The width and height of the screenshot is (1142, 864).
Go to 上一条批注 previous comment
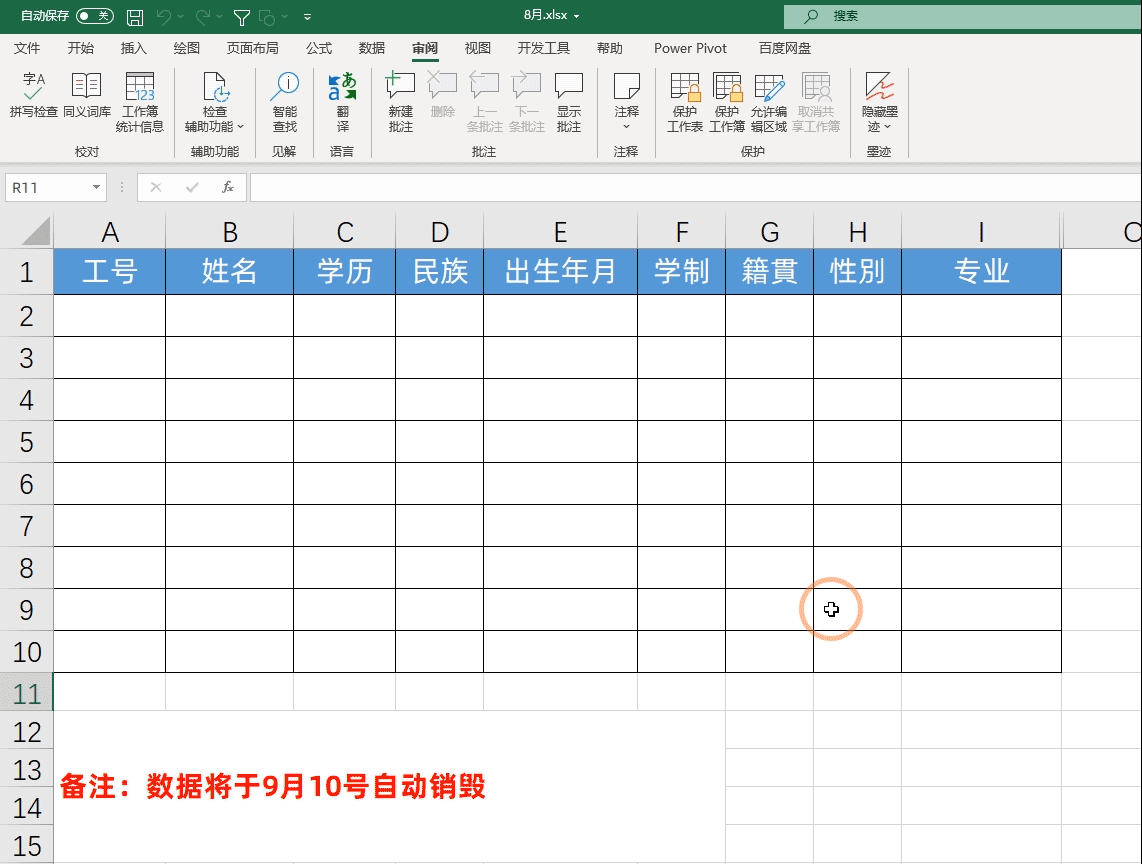point(484,102)
